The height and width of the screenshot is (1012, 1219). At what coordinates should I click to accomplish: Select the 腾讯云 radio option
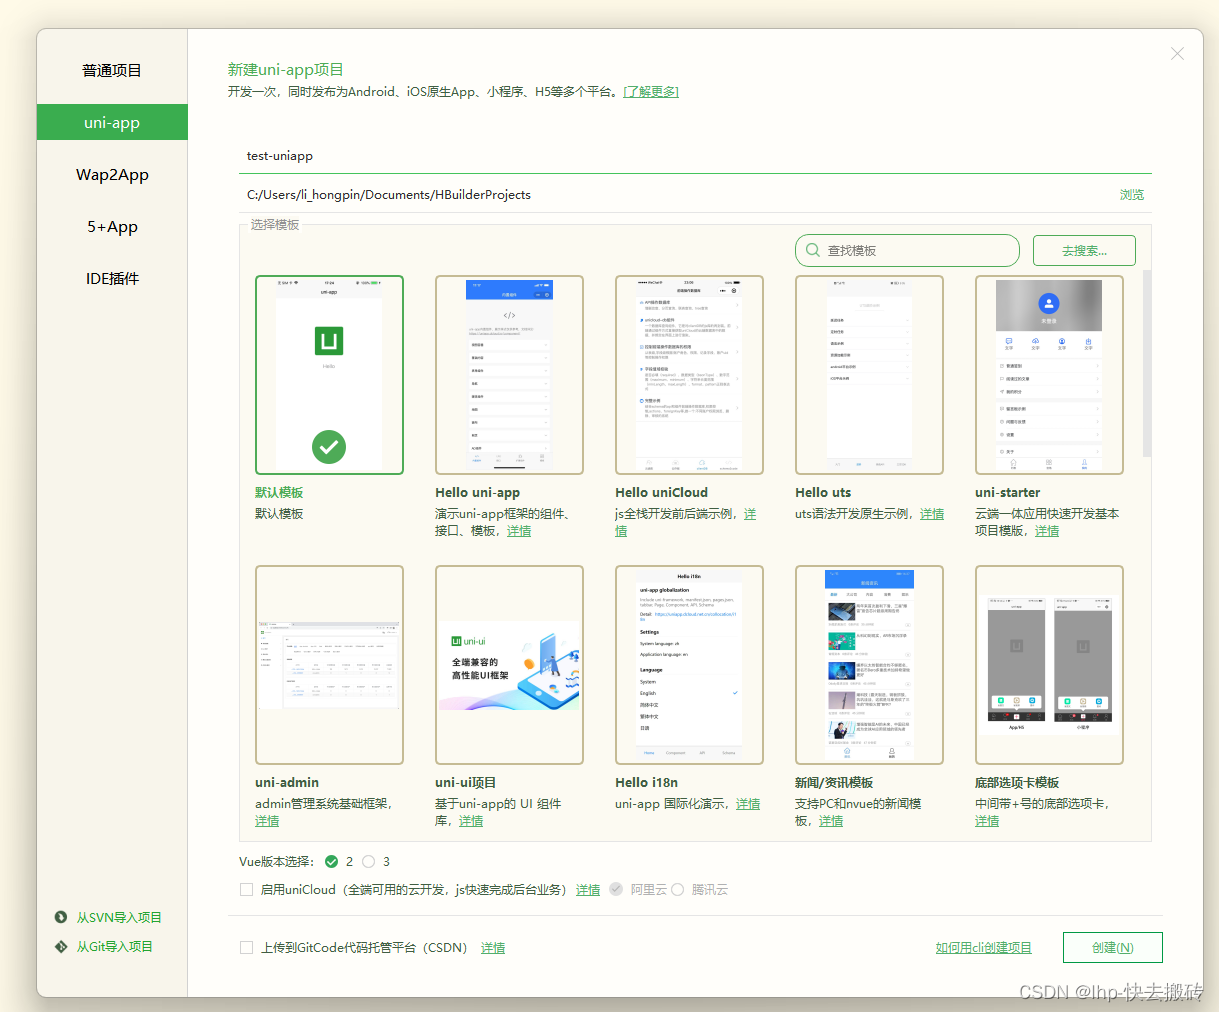677,889
